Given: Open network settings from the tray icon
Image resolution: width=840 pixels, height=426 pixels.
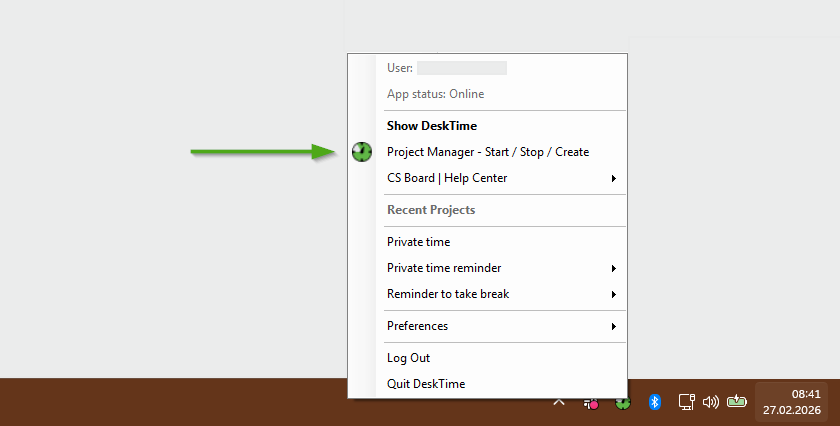Looking at the screenshot, I should 686,402.
